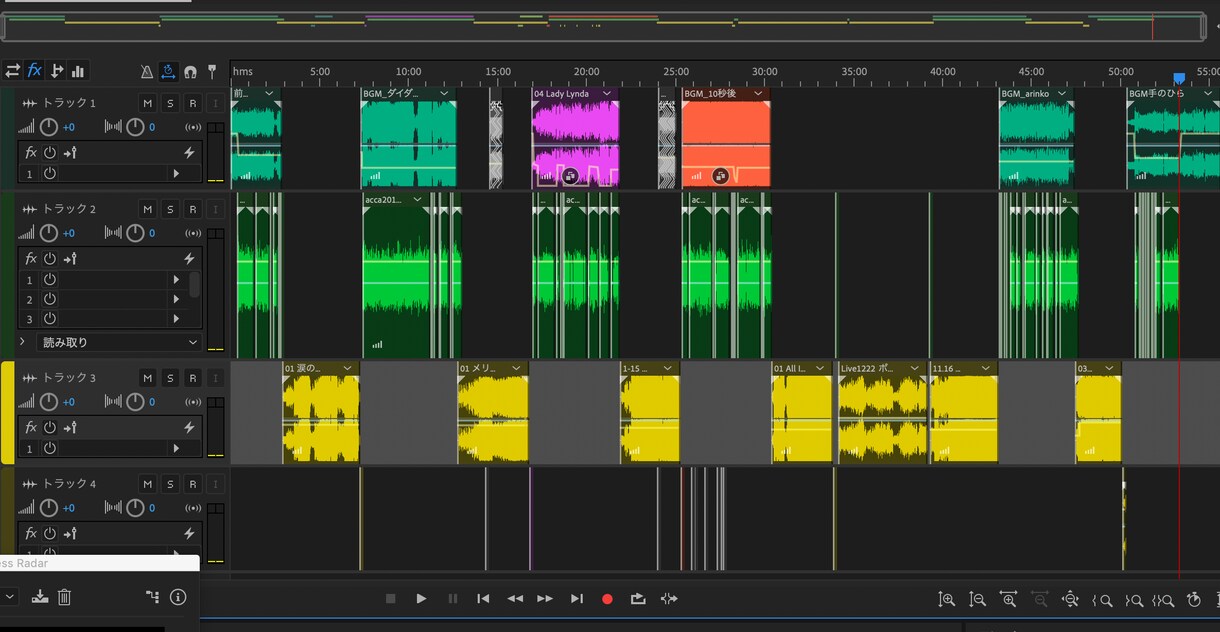
Task: Mute トラック 2
Action: [148, 209]
